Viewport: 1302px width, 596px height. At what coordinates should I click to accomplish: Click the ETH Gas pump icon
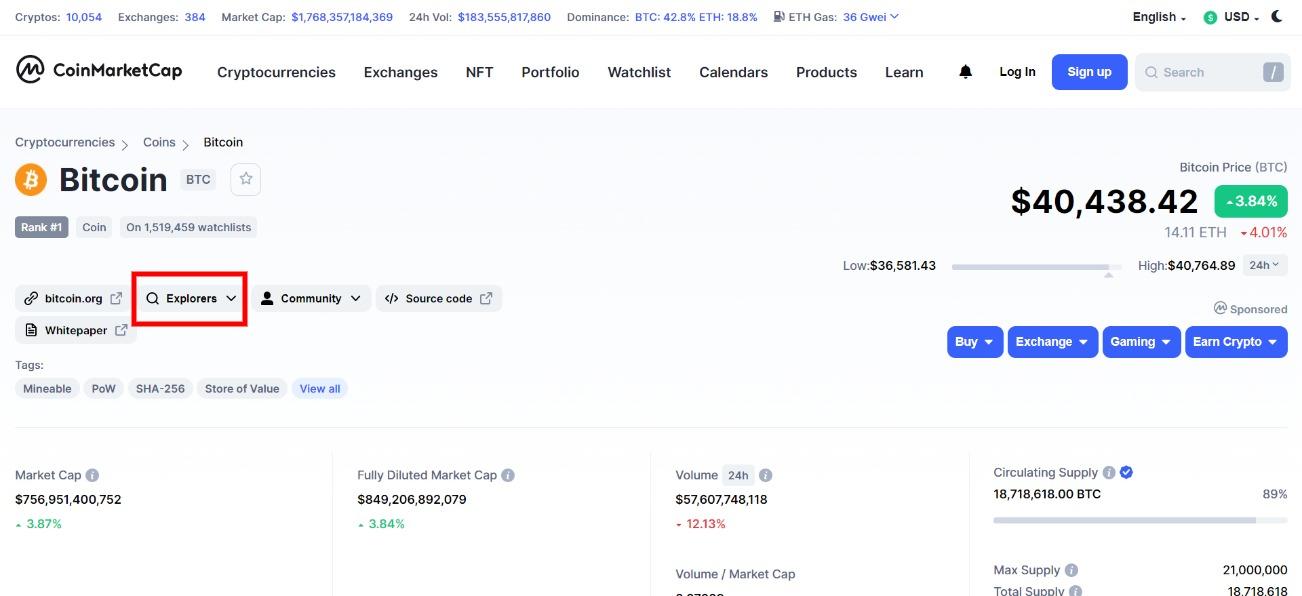[779, 17]
